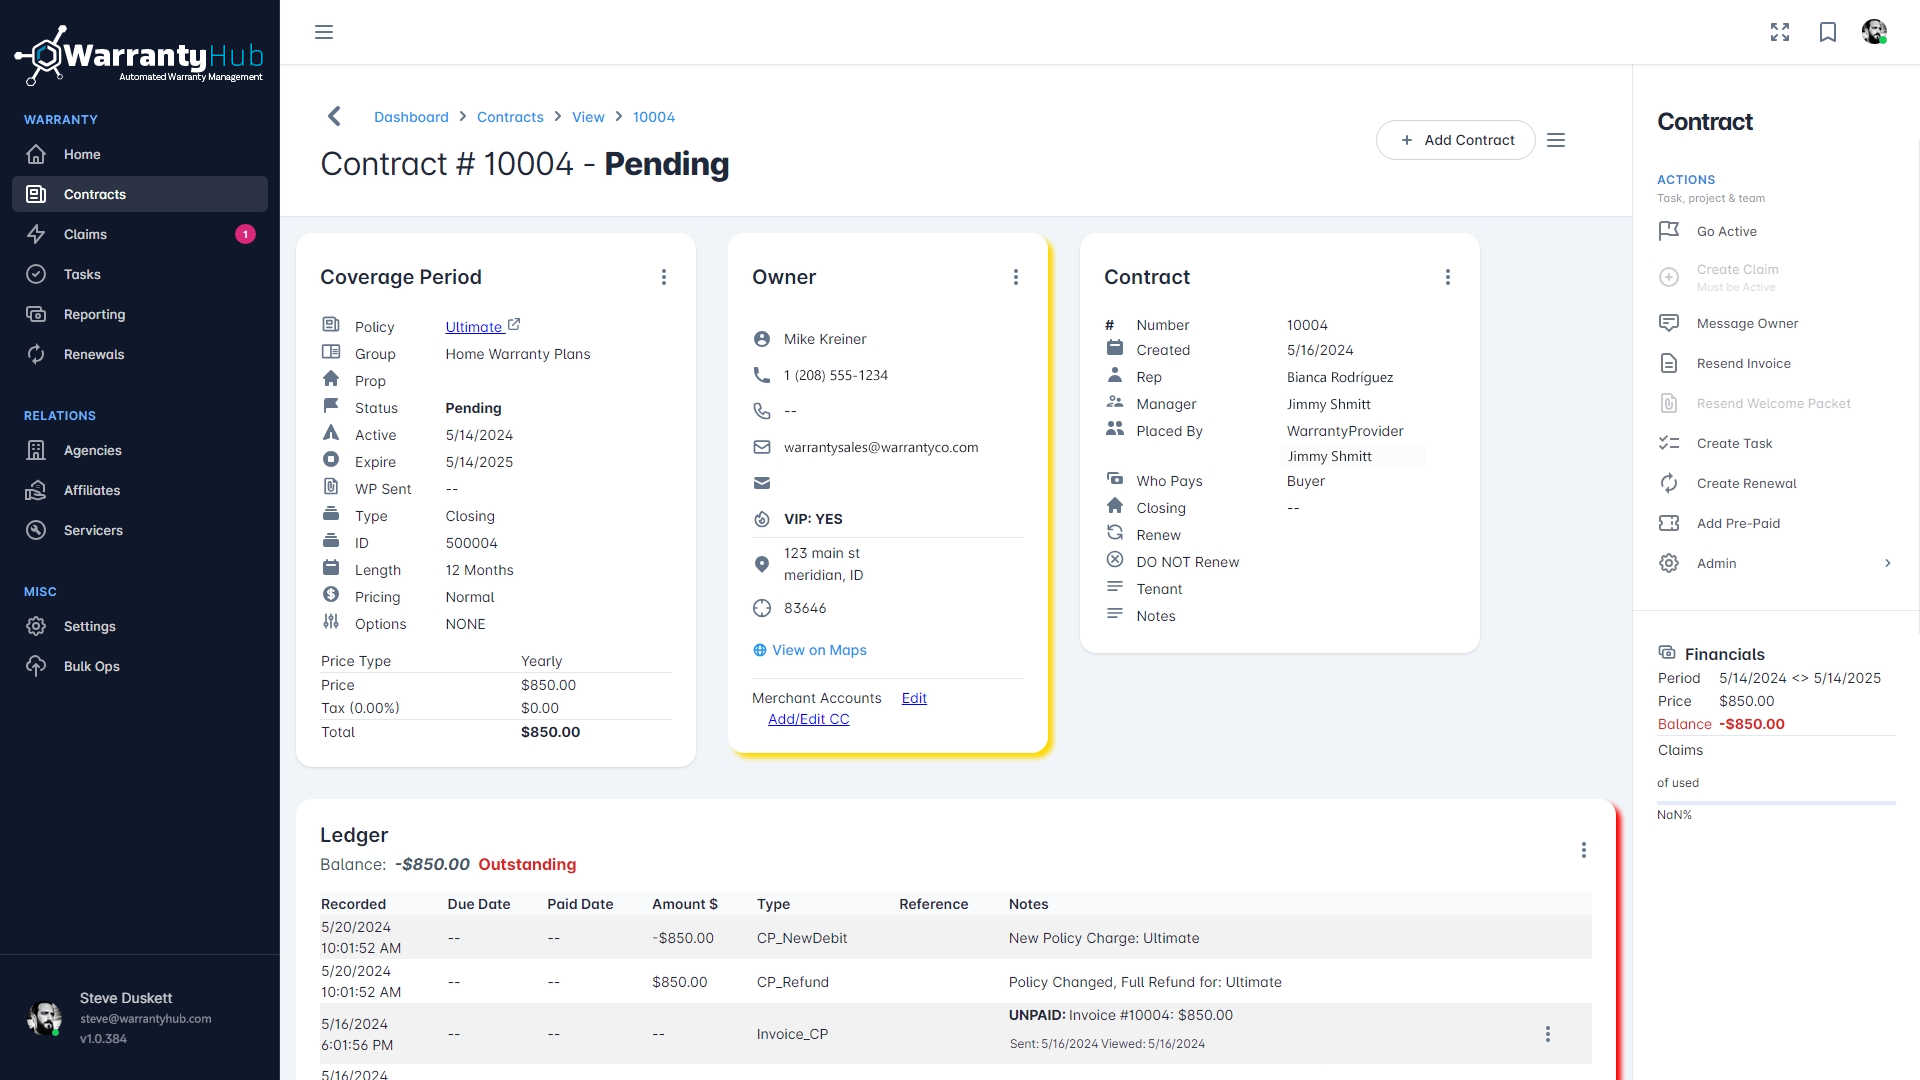This screenshot has height=1080, width=1920.
Task: Enter fullscreen using the expand icon
Action: 1780,32
